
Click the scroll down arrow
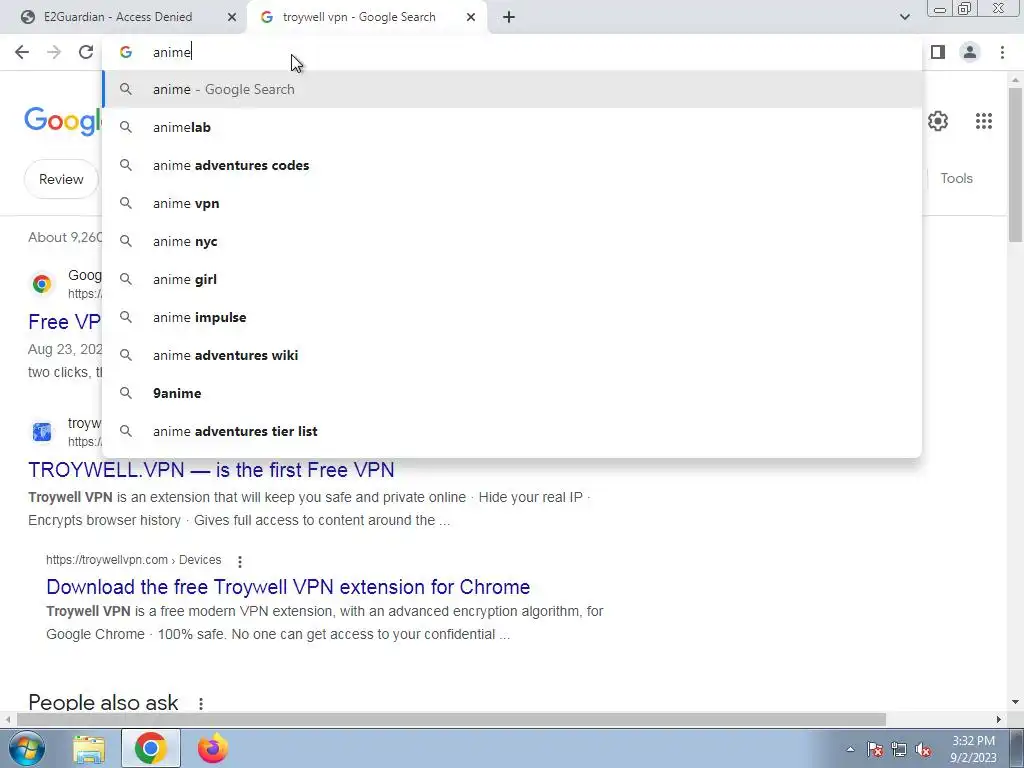1015,702
